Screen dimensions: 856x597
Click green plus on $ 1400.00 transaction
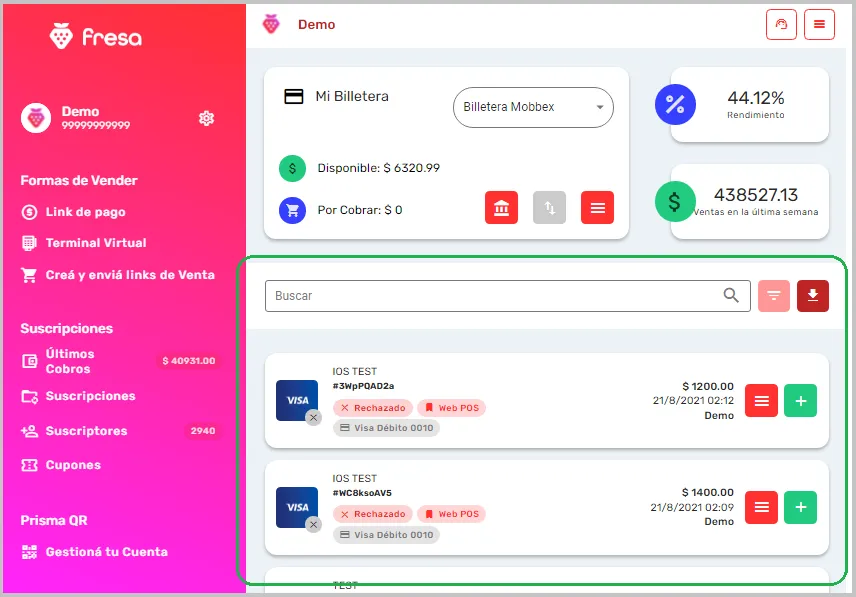[801, 508]
